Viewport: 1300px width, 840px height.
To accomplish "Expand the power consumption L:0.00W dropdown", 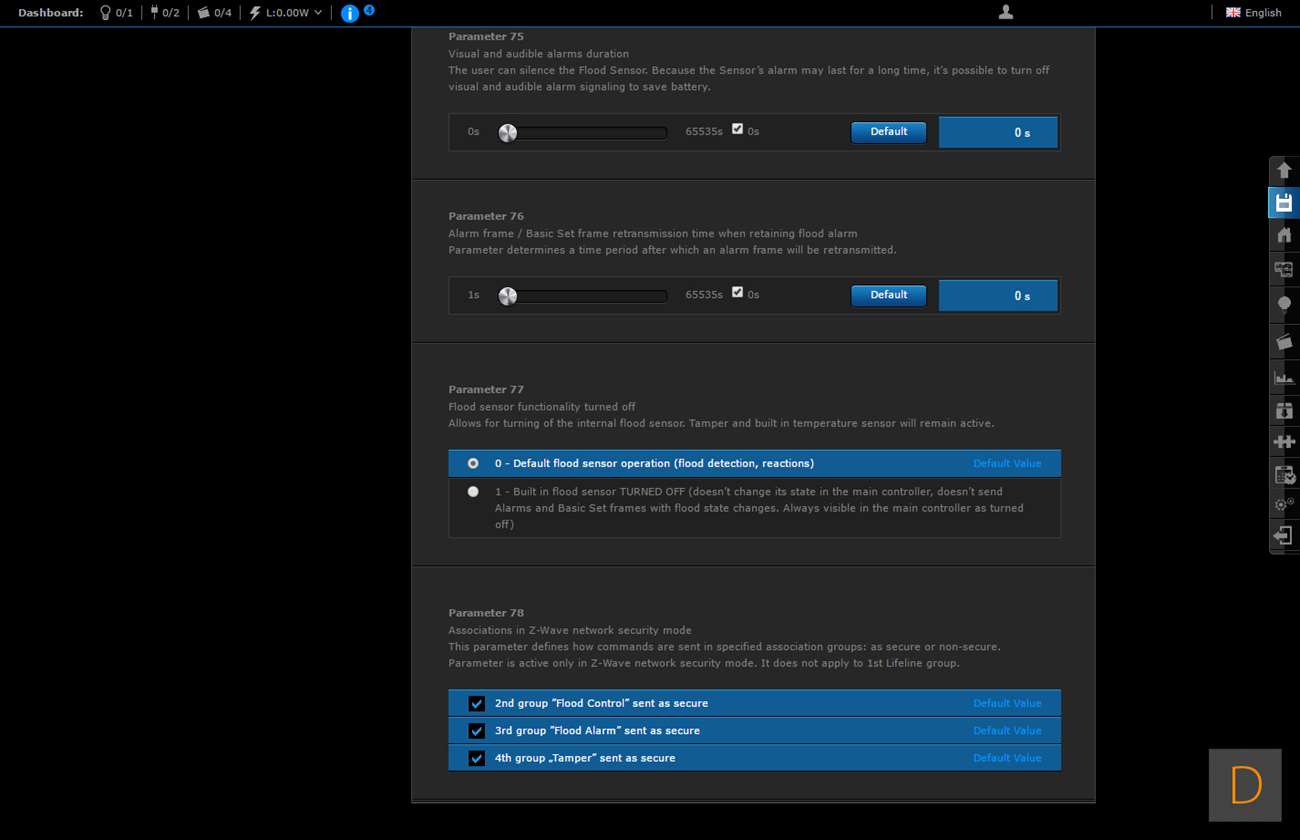I will [287, 13].
